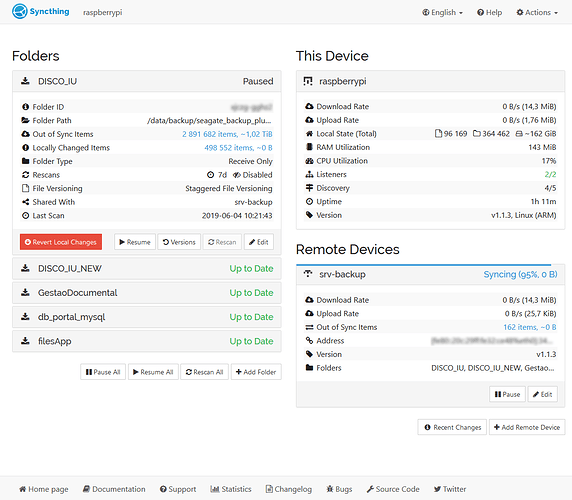572x500 pixels.
Task: Click the Shared With share icon
Action: (25, 202)
